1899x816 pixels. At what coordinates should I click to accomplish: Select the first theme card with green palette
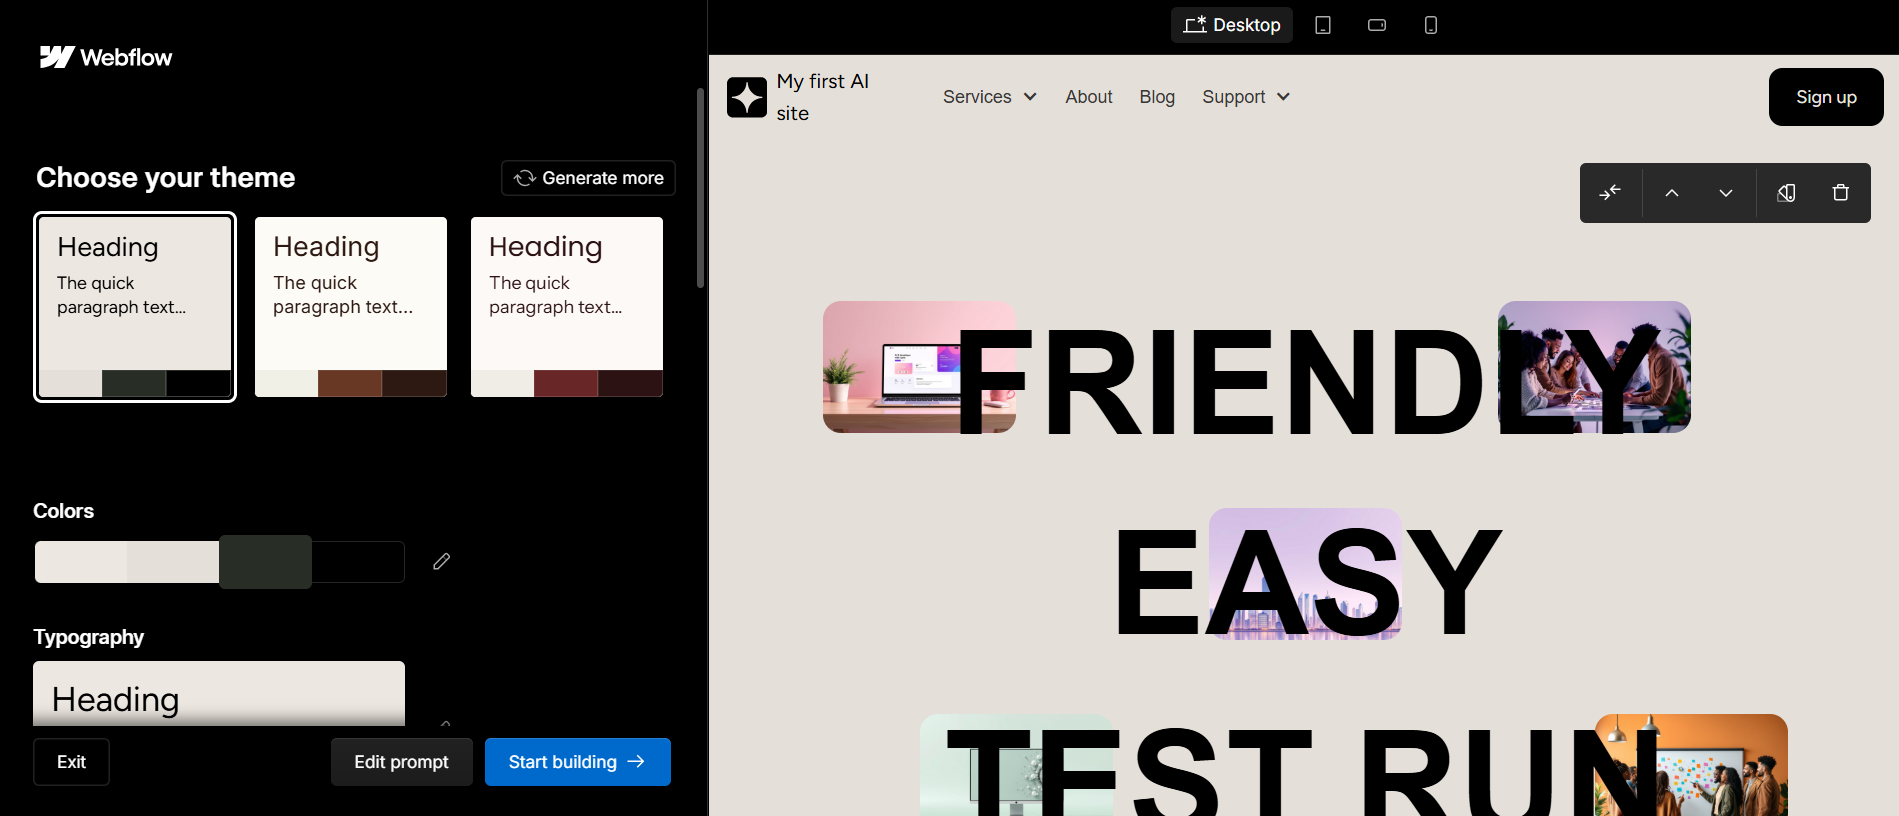point(135,307)
